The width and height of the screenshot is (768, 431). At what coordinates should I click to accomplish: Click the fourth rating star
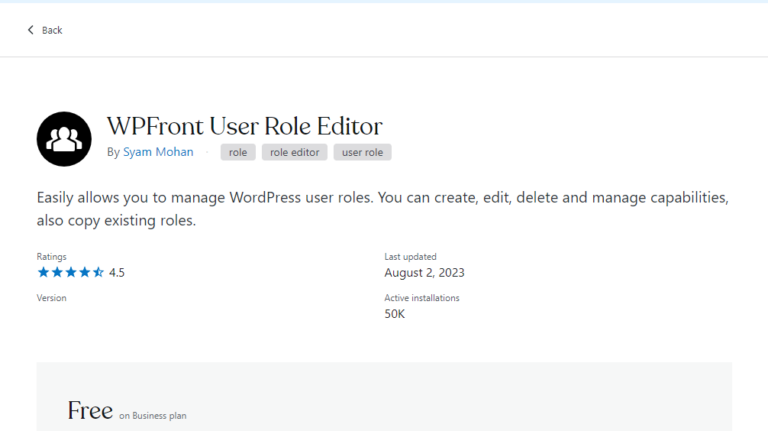(84, 272)
